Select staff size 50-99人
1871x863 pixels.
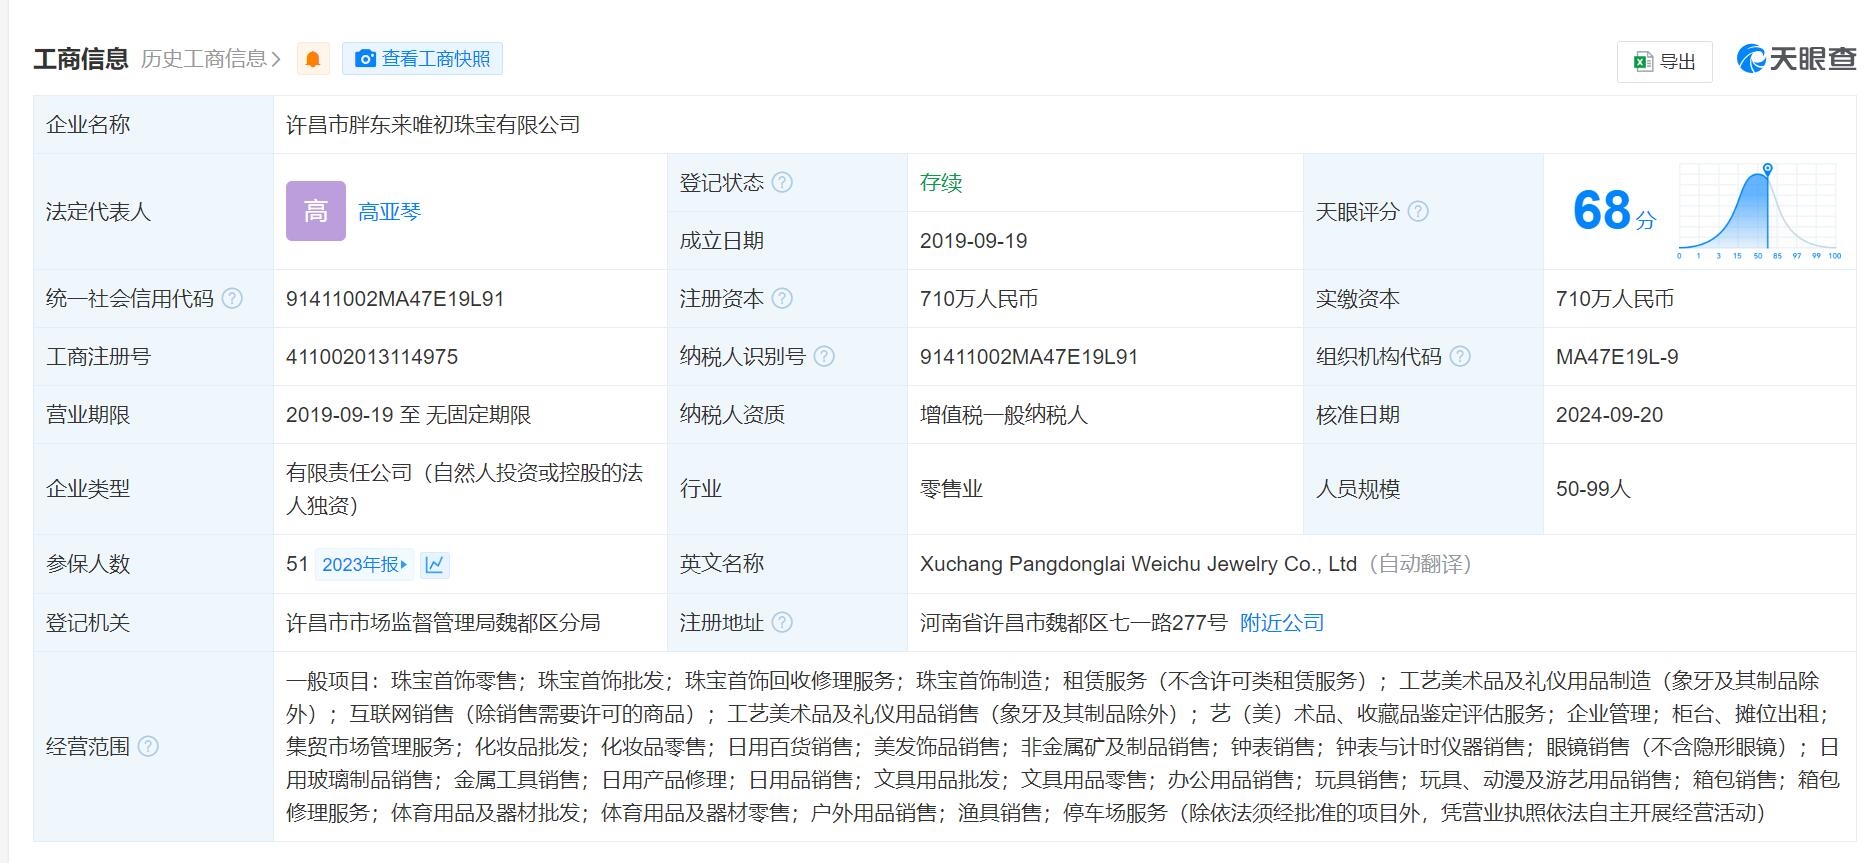coord(1593,489)
